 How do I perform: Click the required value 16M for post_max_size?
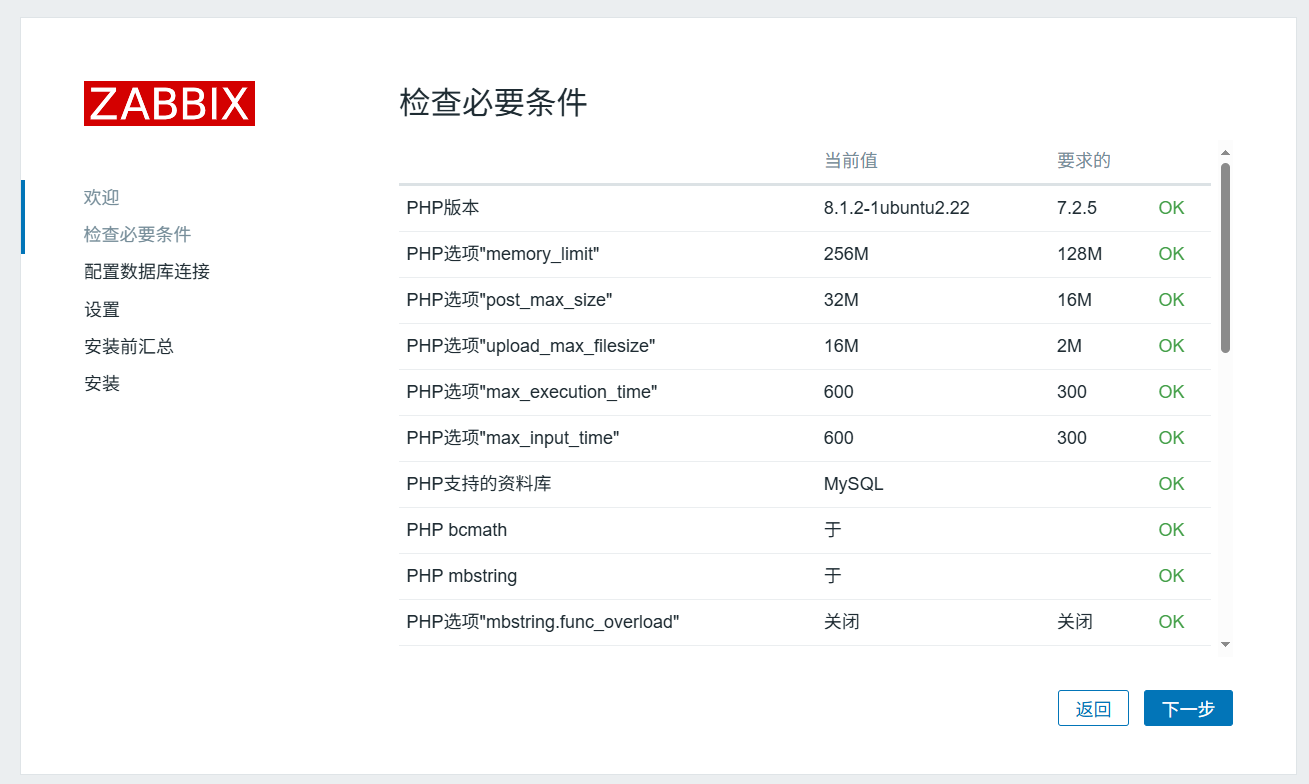1074,300
